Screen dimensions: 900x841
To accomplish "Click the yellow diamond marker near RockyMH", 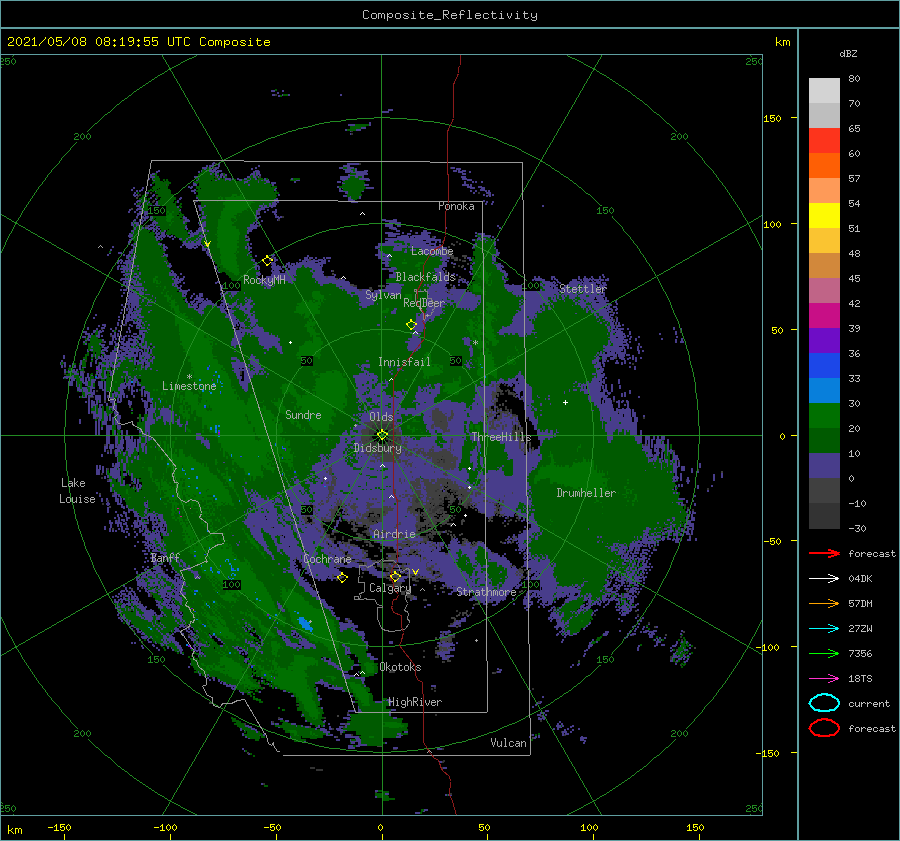I will point(267,261).
